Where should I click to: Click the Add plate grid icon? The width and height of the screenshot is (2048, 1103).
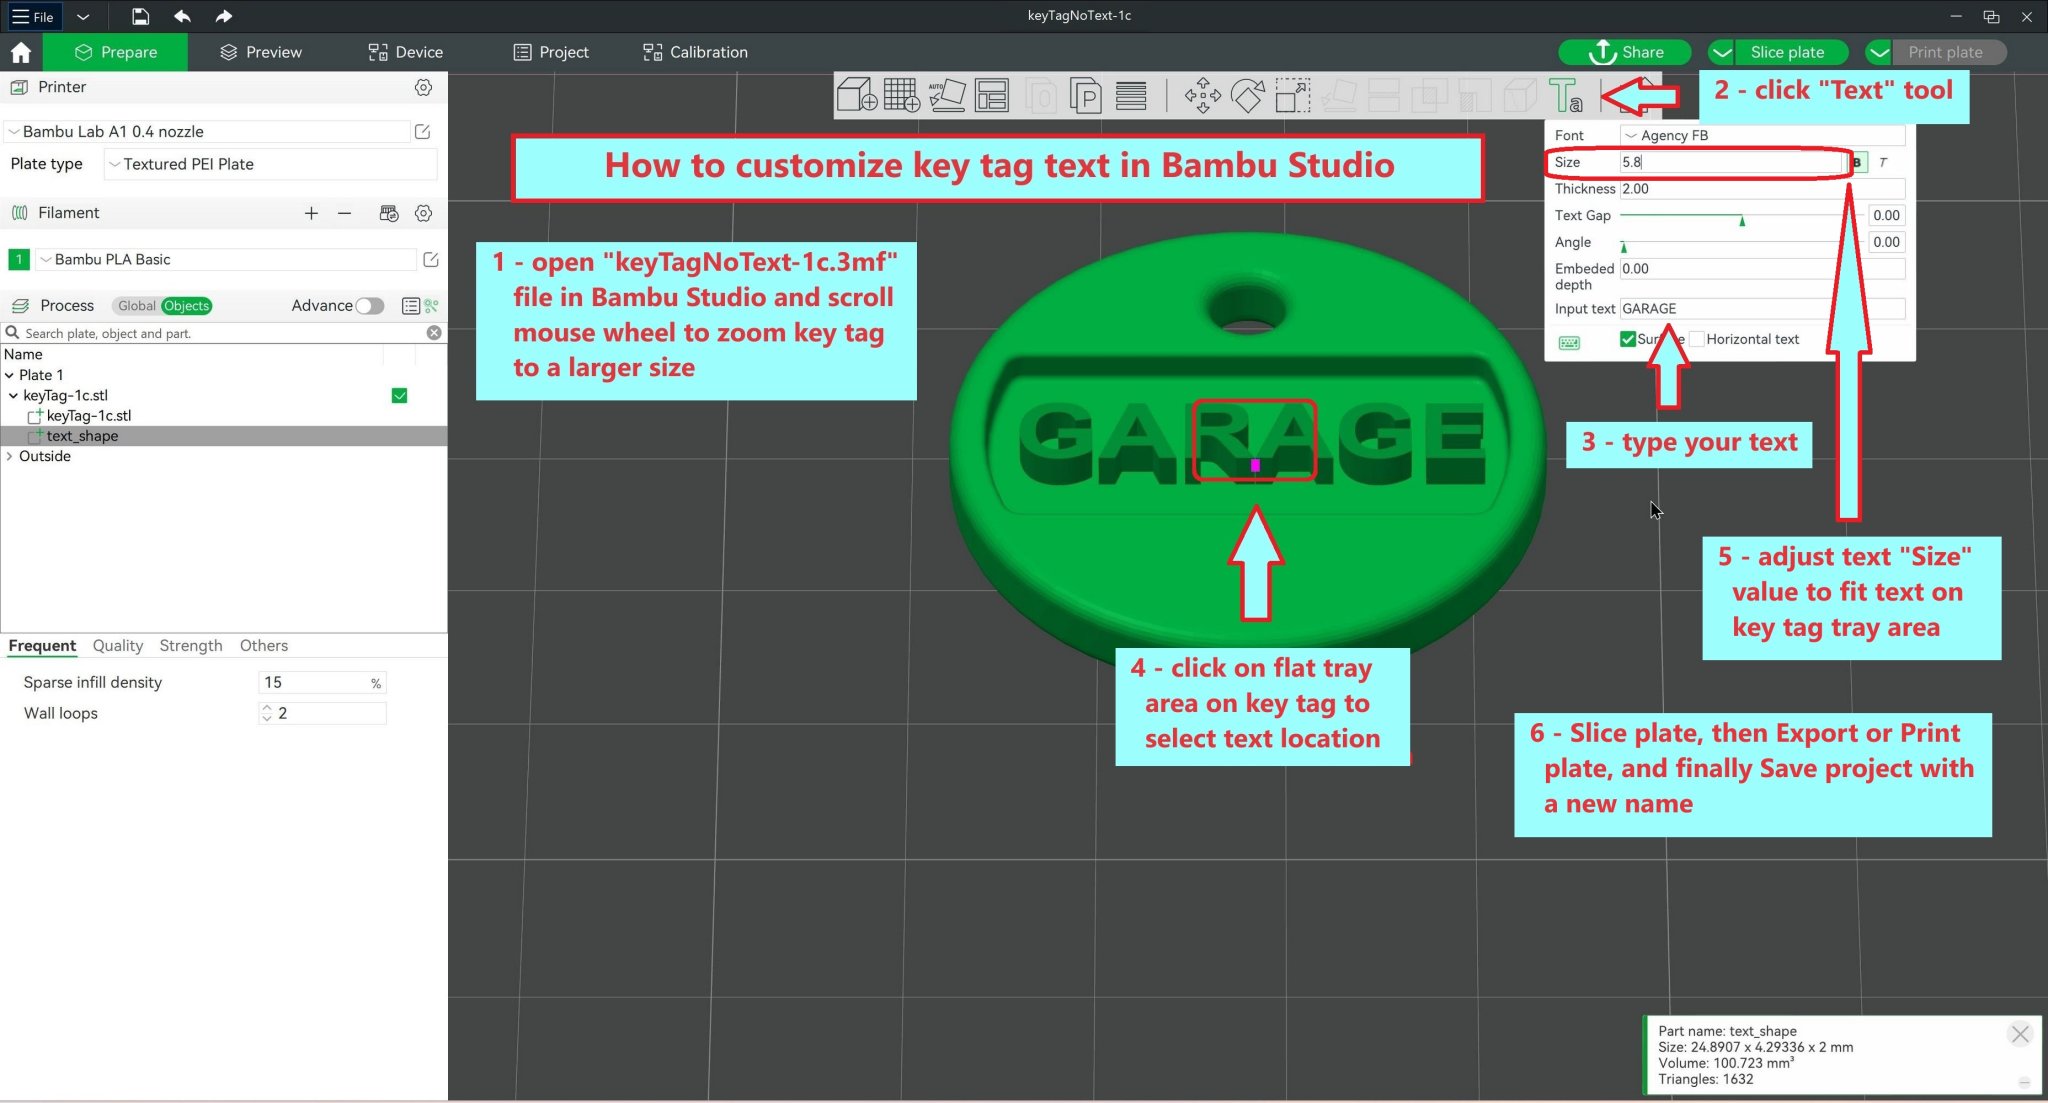901,96
